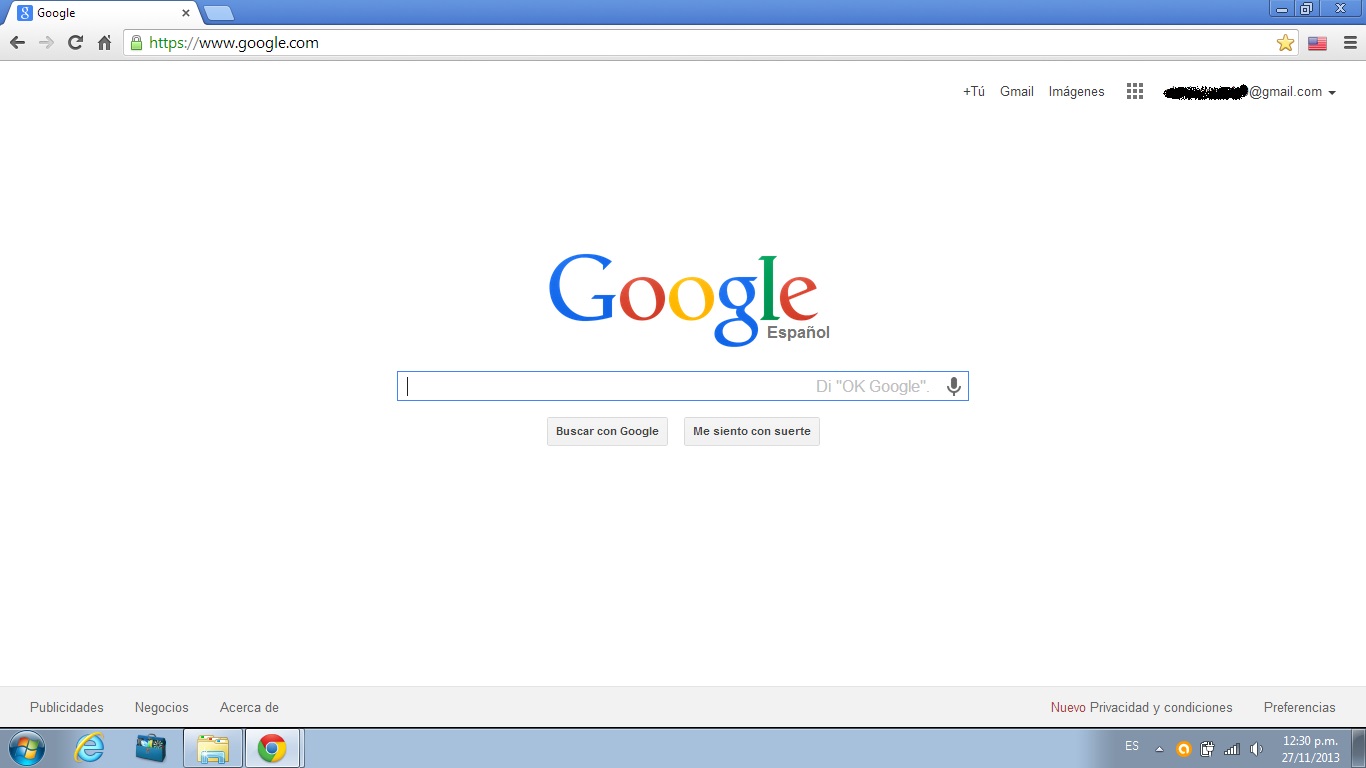Go back using the browser back arrow
Viewport: 1366px width, 768px height.
17,43
